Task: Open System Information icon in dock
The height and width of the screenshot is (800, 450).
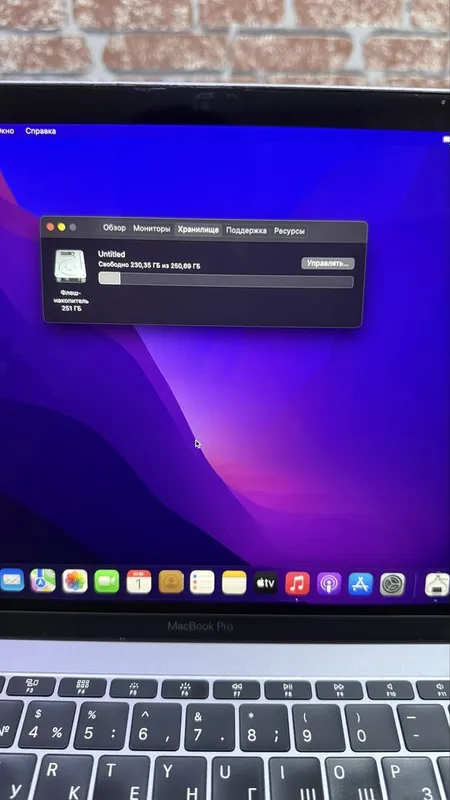Action: [437, 585]
